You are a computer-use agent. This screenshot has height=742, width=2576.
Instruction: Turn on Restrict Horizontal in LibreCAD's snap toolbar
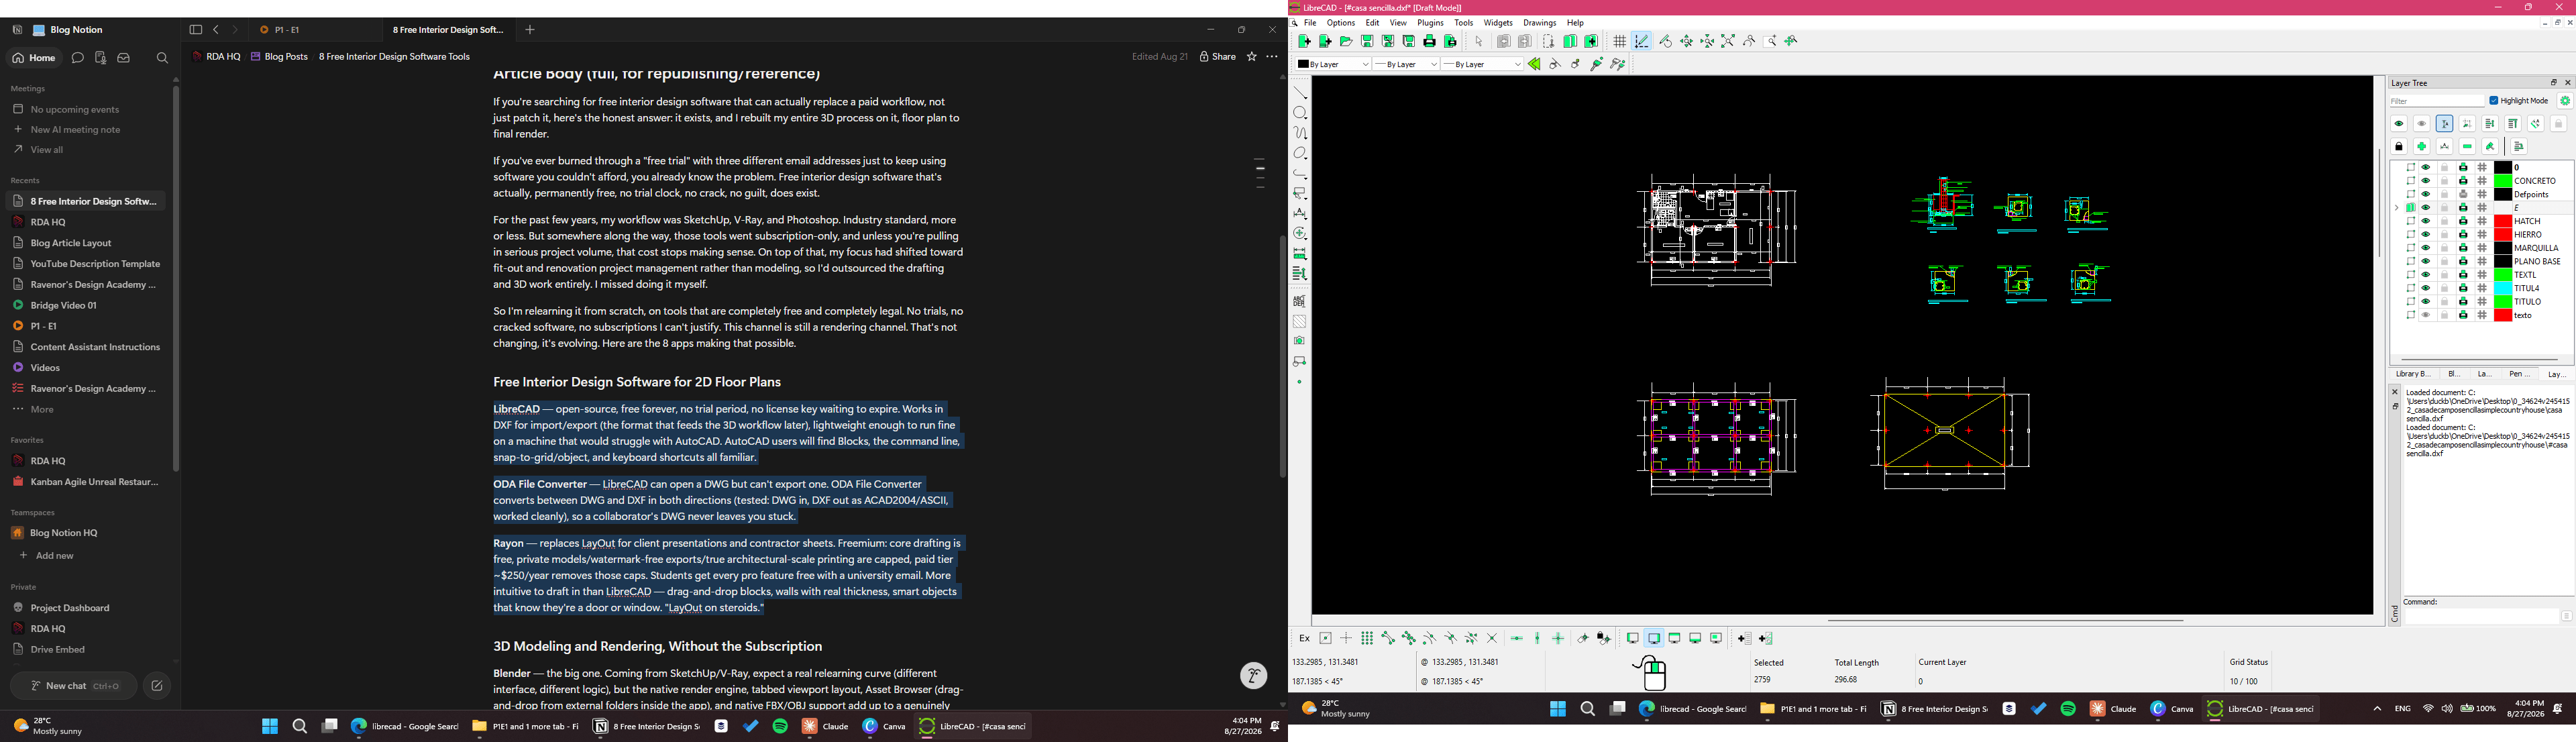coord(1517,638)
